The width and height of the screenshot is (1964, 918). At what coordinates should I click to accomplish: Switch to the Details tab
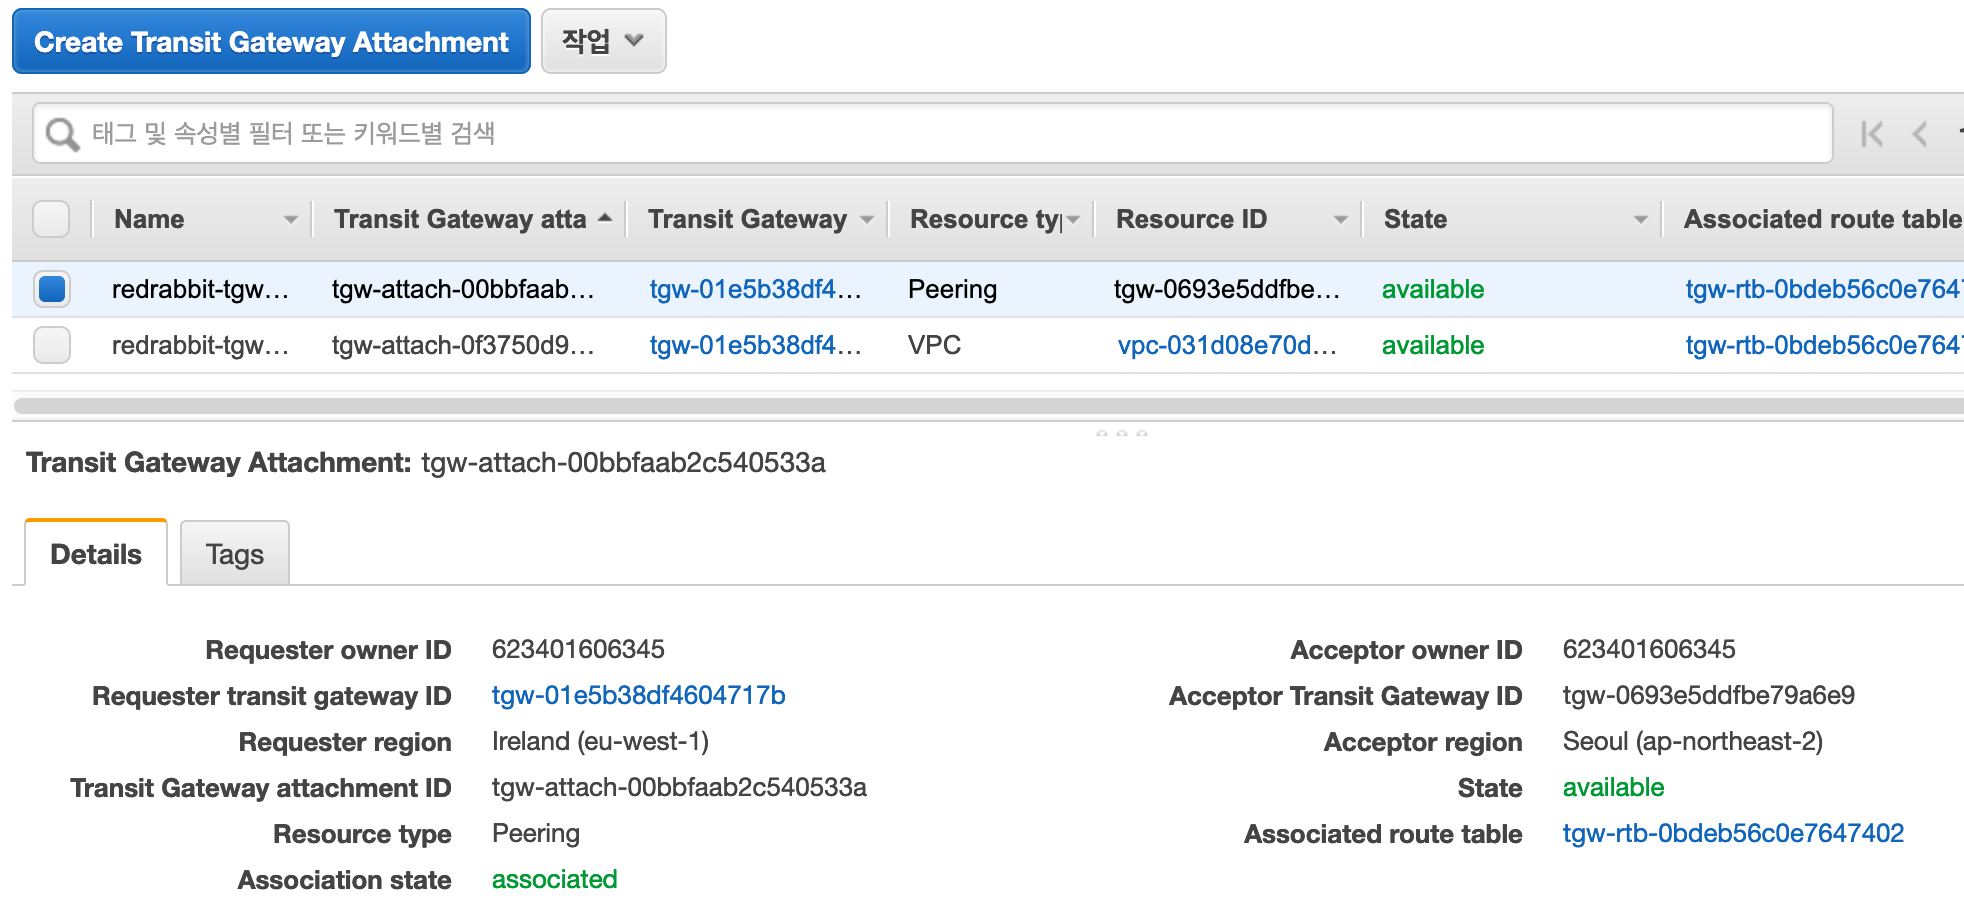96,553
